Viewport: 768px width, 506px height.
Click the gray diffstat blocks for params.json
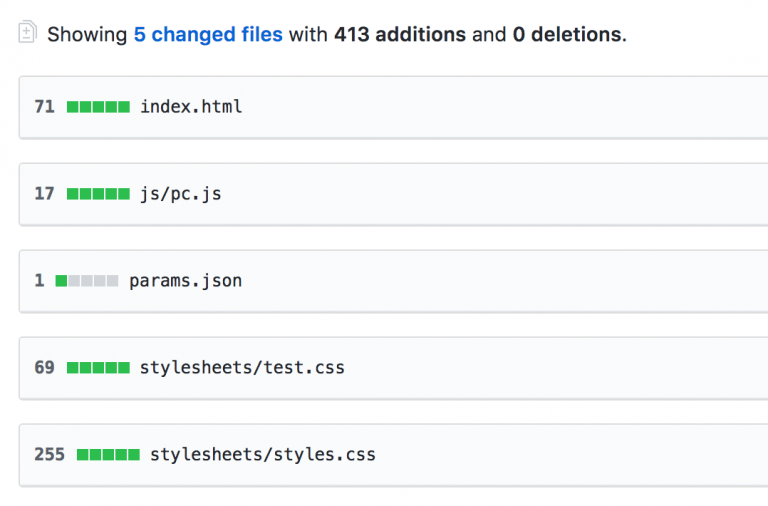[94, 281]
